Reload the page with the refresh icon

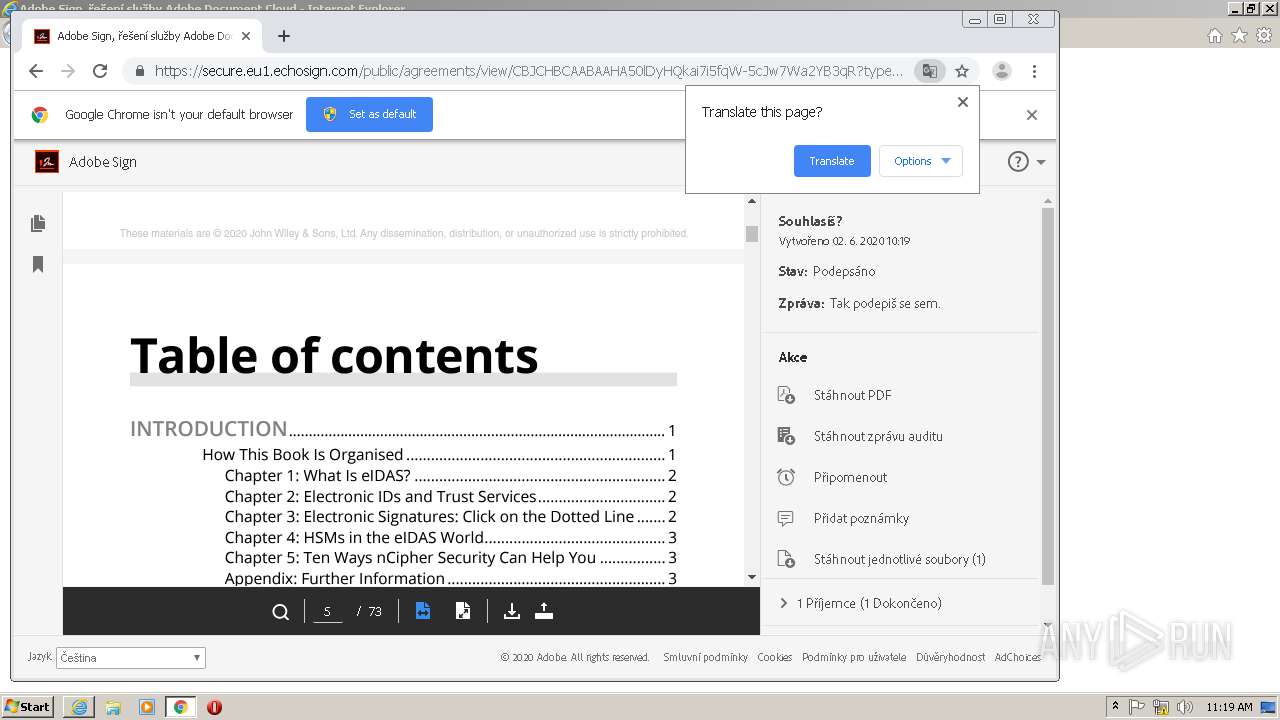coord(100,71)
